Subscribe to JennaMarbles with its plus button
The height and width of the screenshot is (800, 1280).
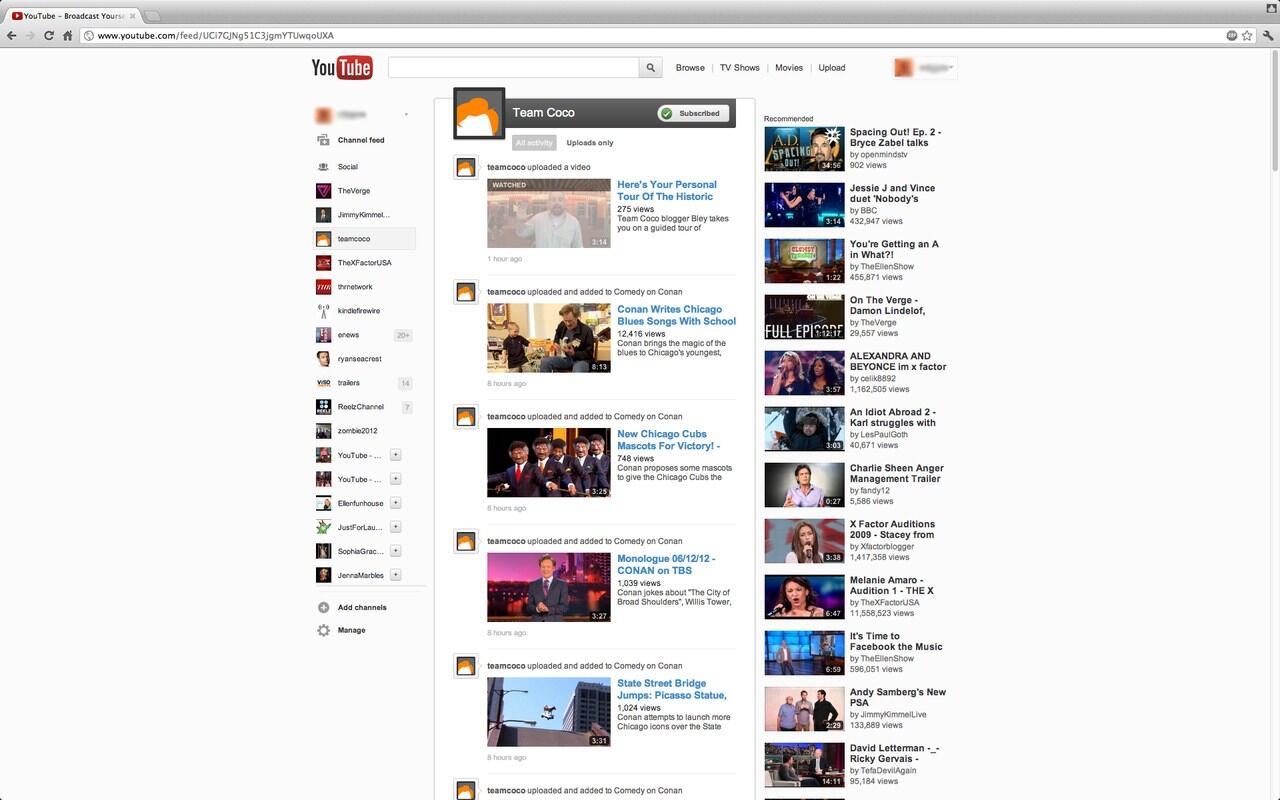396,575
